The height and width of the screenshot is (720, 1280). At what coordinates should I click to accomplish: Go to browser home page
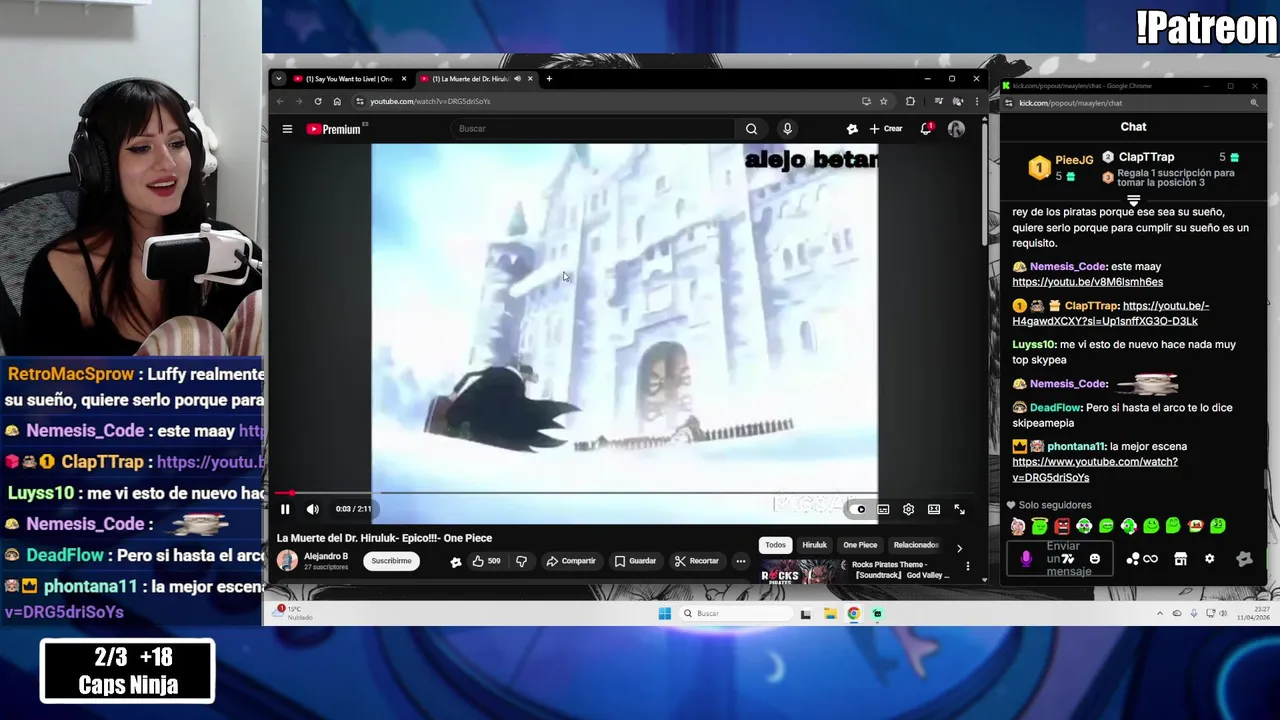337,101
